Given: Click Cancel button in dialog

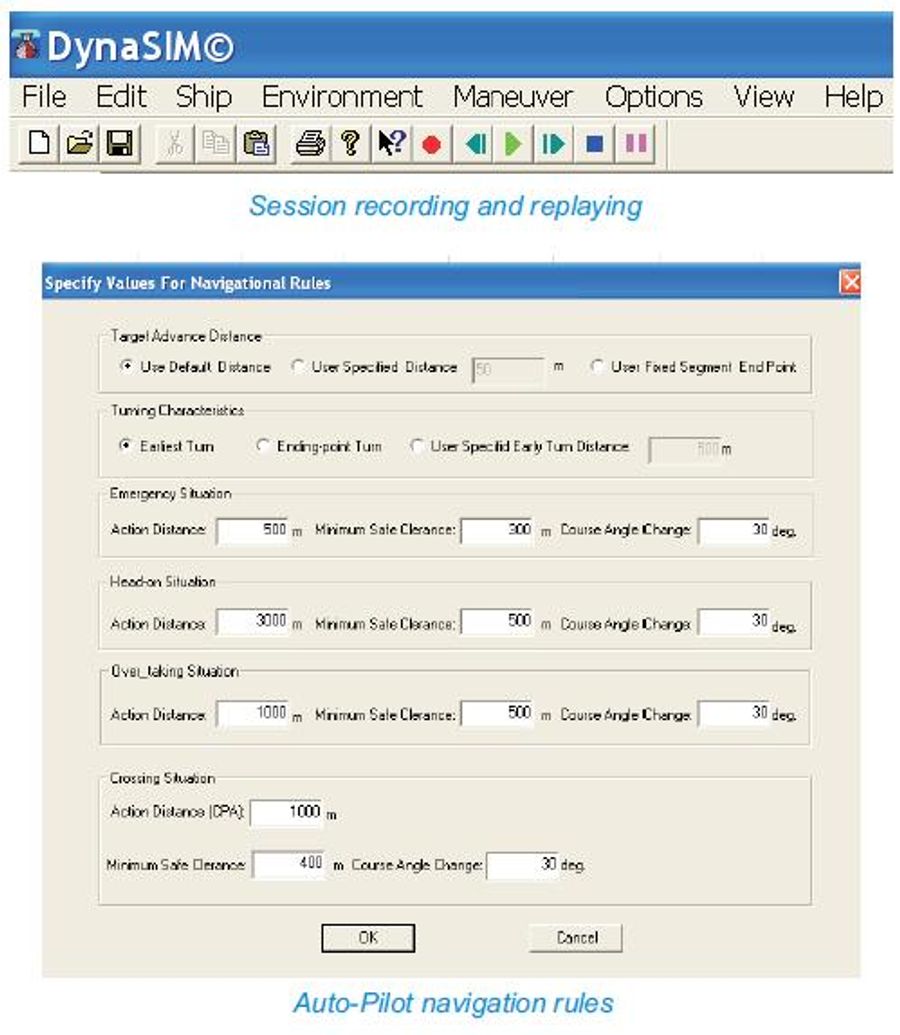Looking at the screenshot, I should (x=576, y=938).
